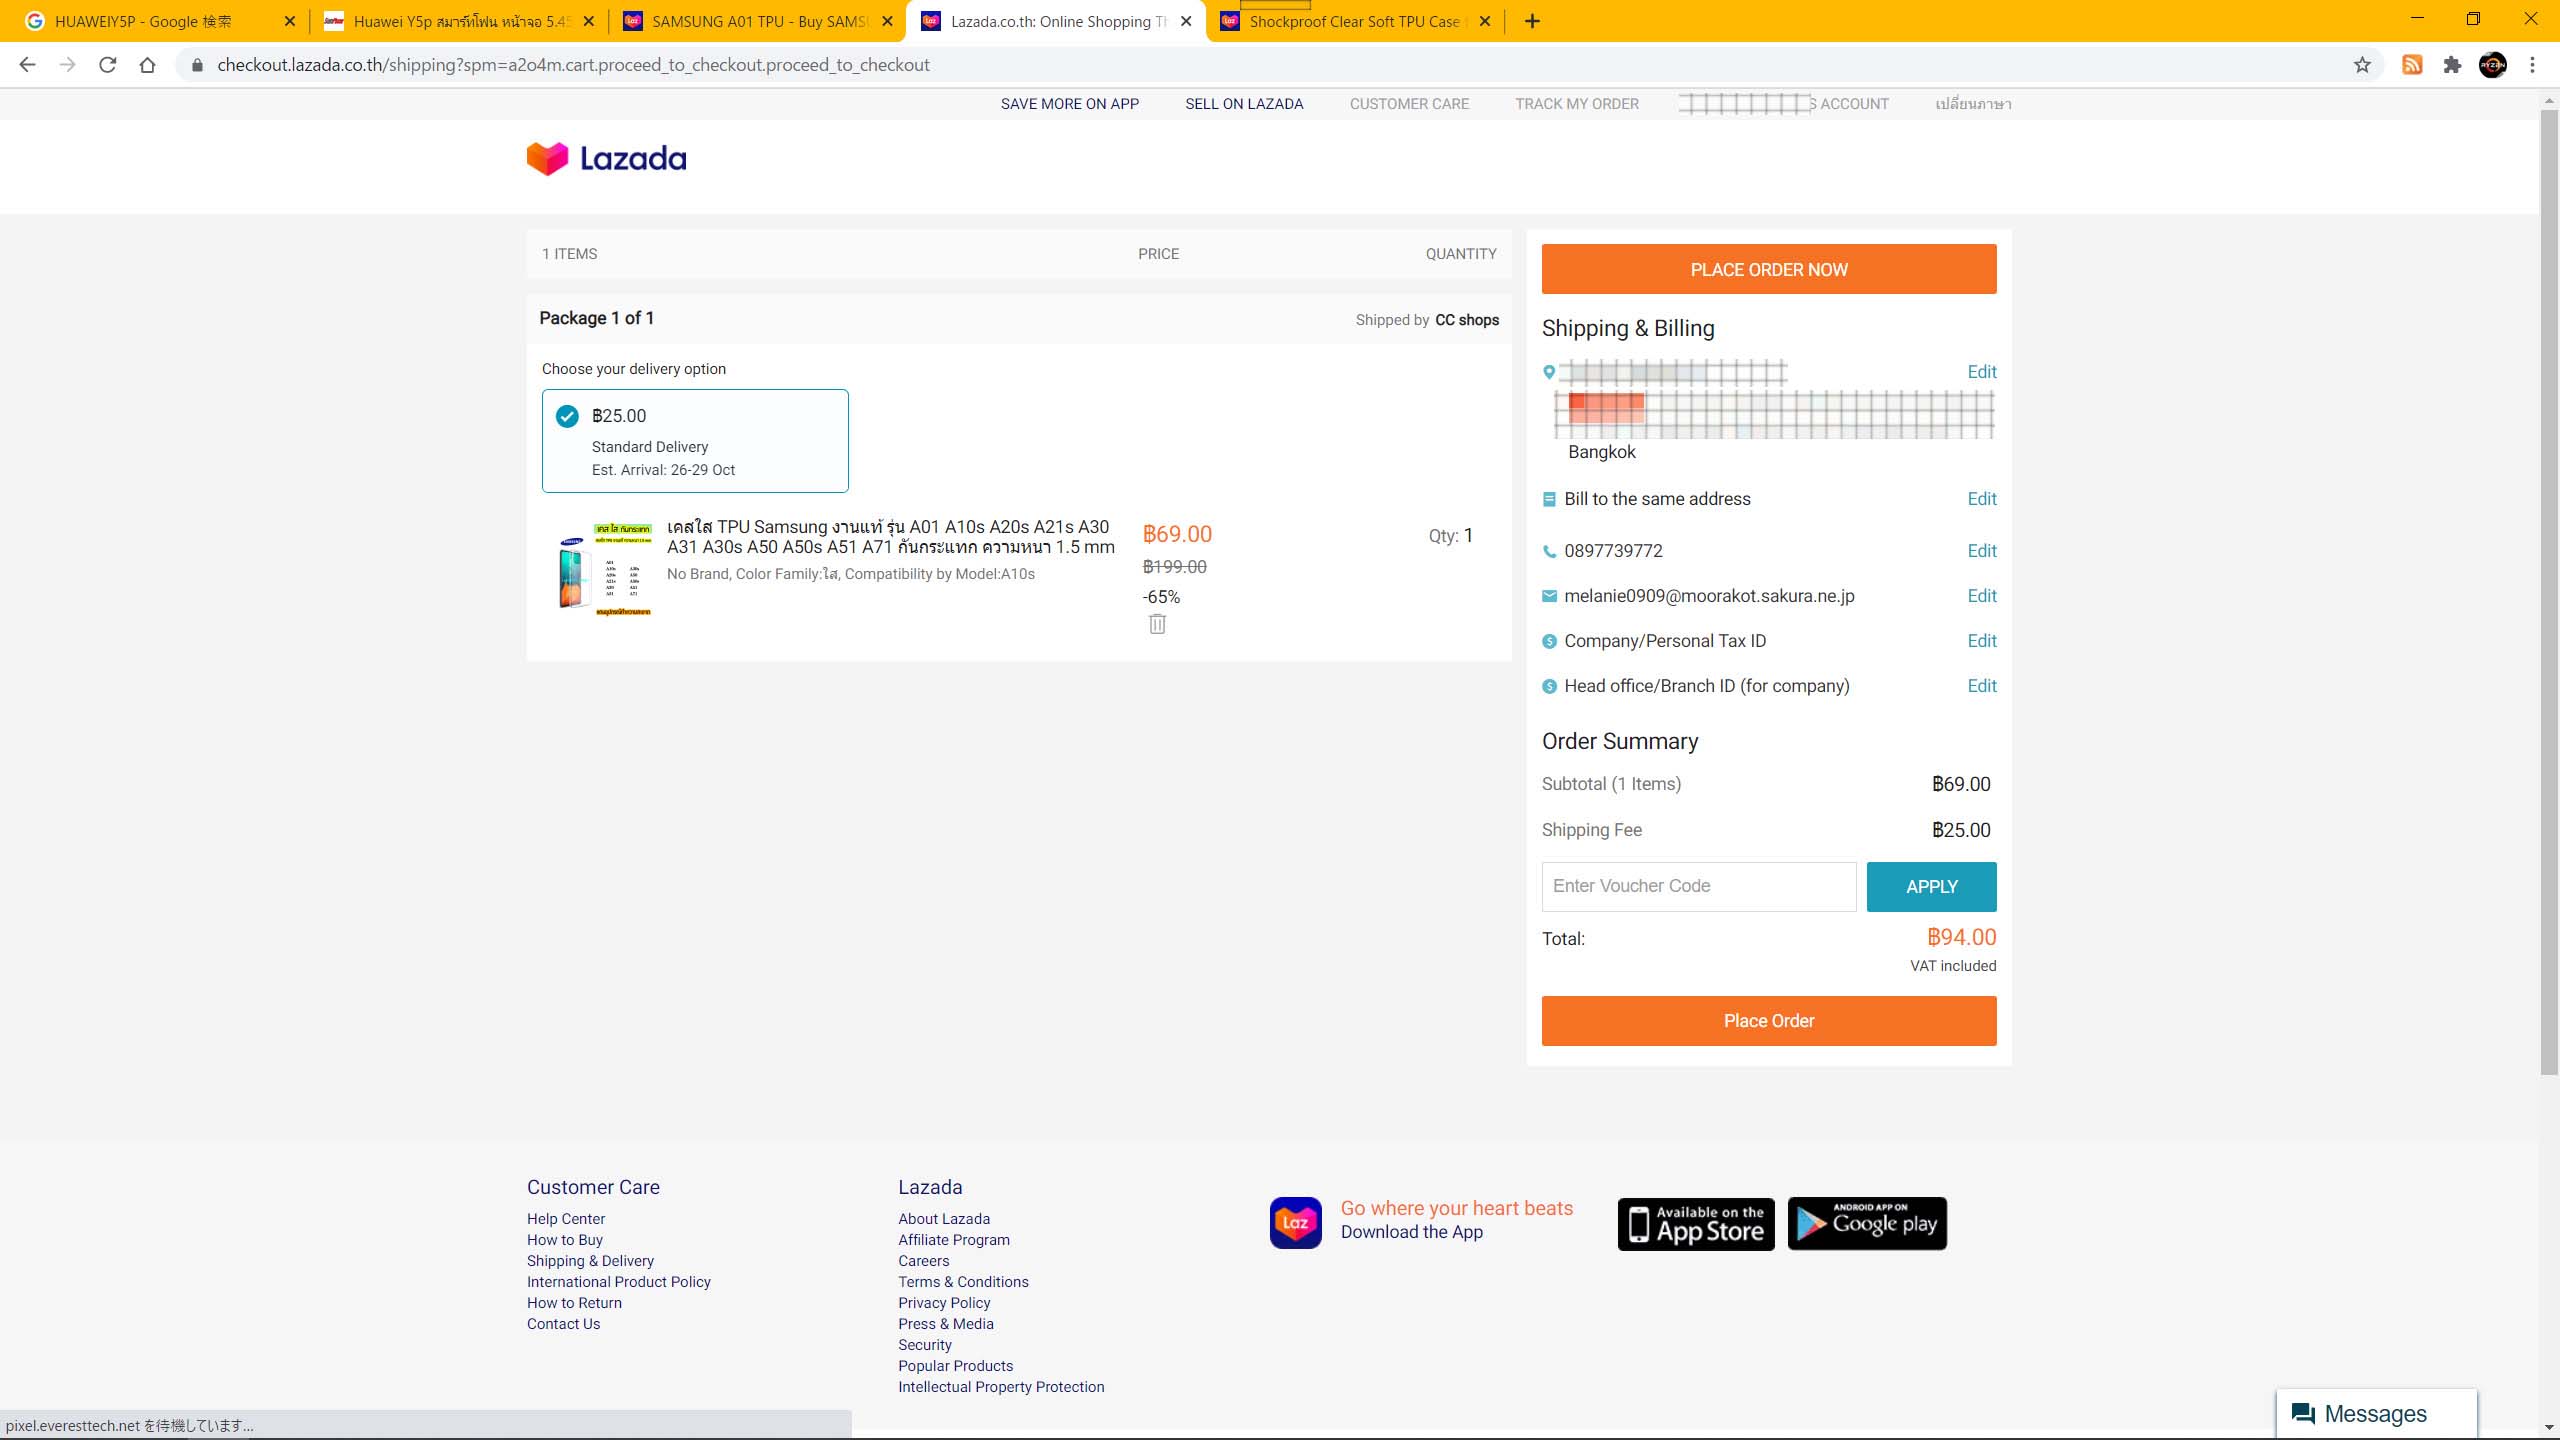Switch to the Huawei Y5p smartphone tab
This screenshot has height=1440, width=2560.
(x=461, y=21)
